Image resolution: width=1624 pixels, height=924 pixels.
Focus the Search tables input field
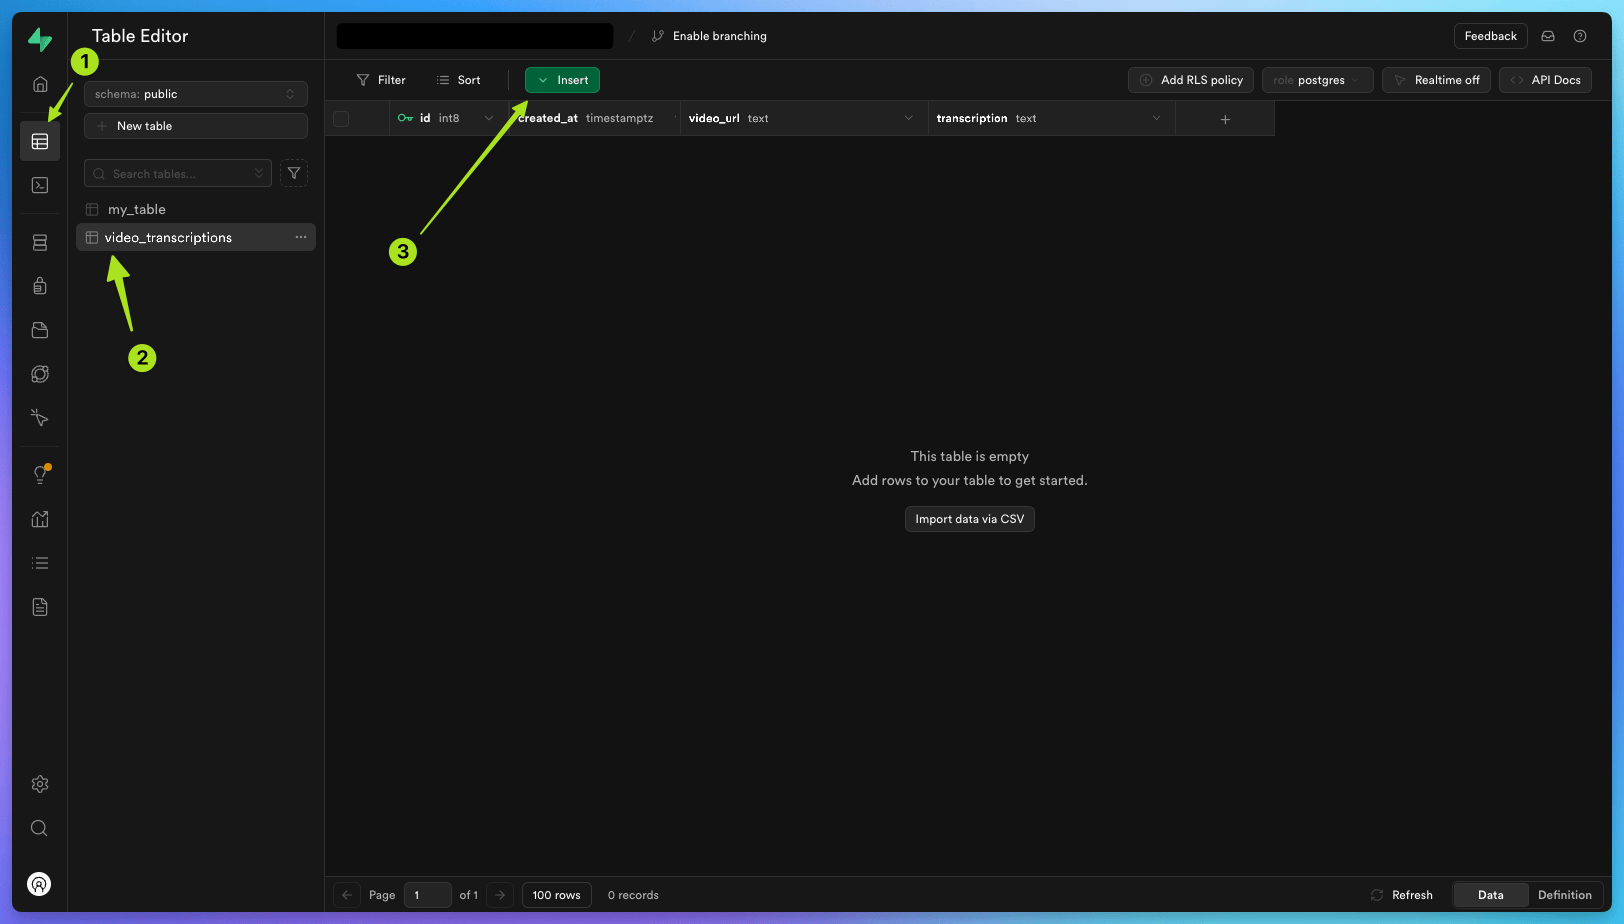click(x=178, y=173)
